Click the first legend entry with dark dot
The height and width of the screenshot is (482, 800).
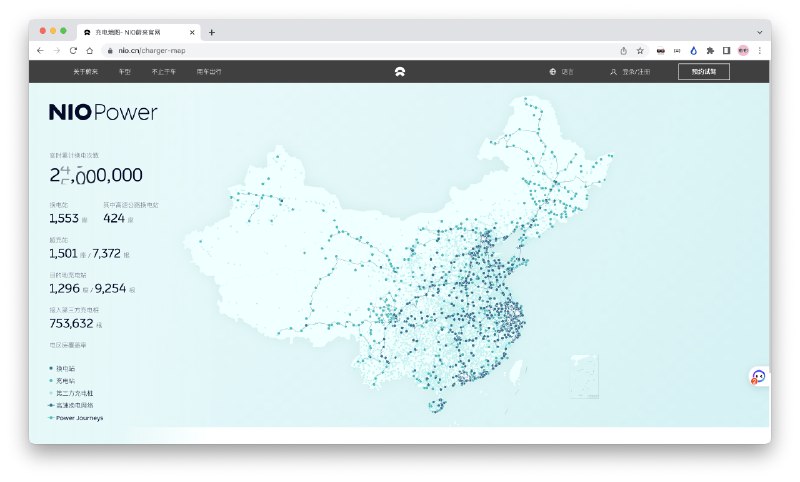click(62, 368)
